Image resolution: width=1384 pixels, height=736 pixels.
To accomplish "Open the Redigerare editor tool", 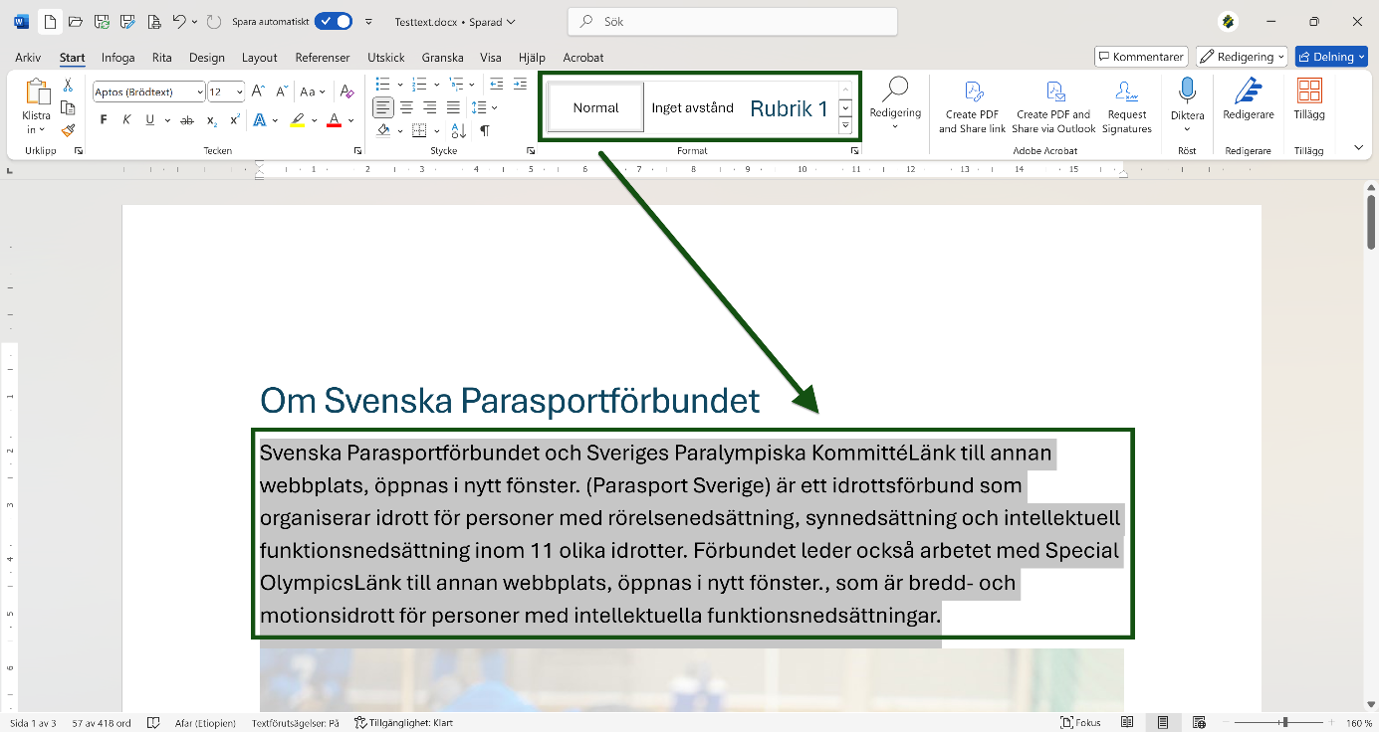I will click(x=1248, y=100).
